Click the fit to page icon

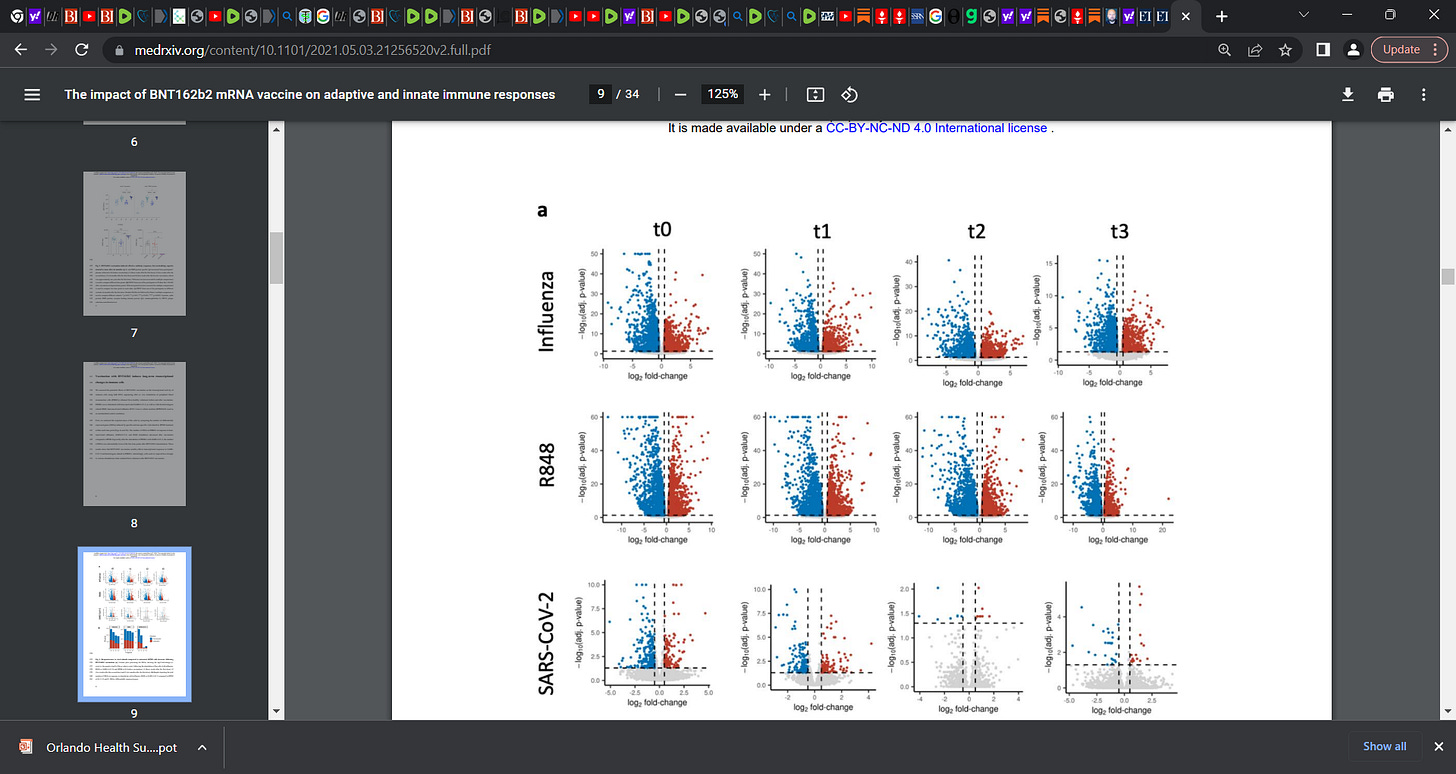click(815, 94)
